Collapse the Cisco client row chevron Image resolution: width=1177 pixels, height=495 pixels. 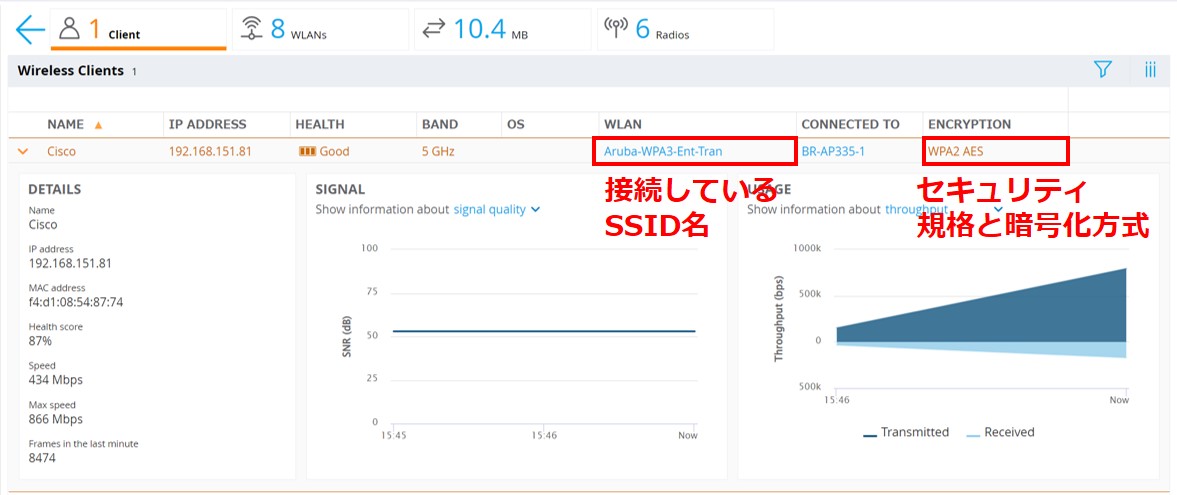pyautogui.click(x=23, y=152)
